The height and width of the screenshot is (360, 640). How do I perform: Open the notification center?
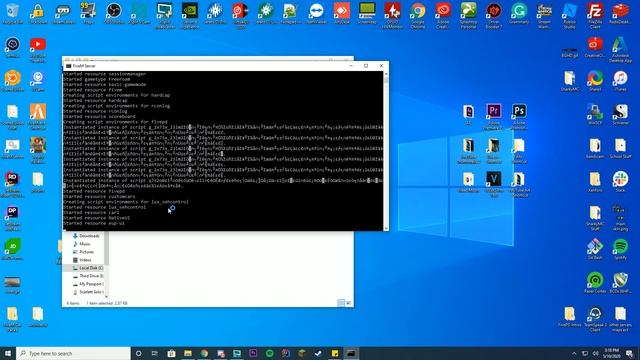click(629, 353)
